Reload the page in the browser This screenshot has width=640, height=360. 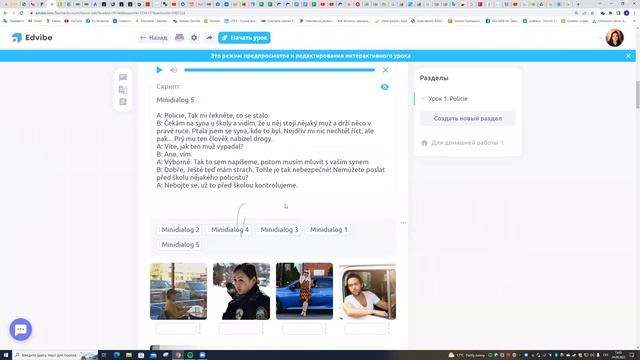21,13
